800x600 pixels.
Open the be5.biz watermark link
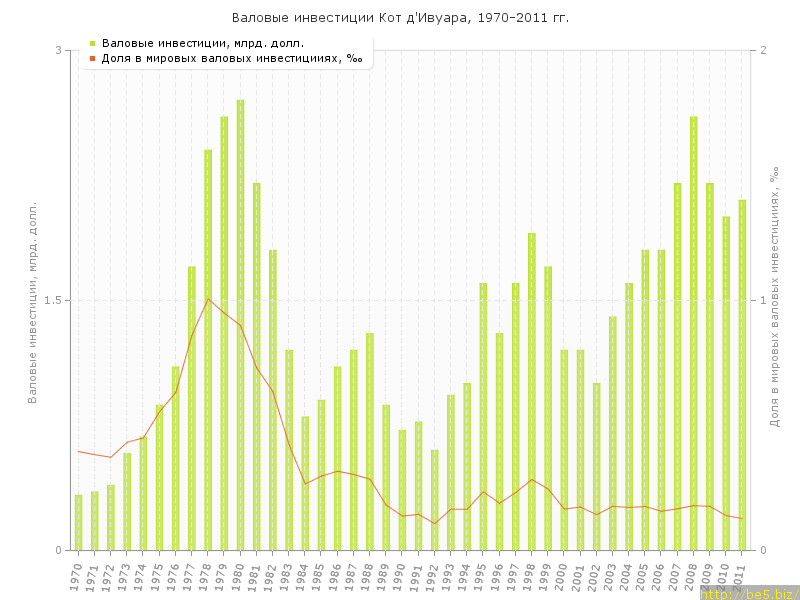pyautogui.click(x=749, y=593)
